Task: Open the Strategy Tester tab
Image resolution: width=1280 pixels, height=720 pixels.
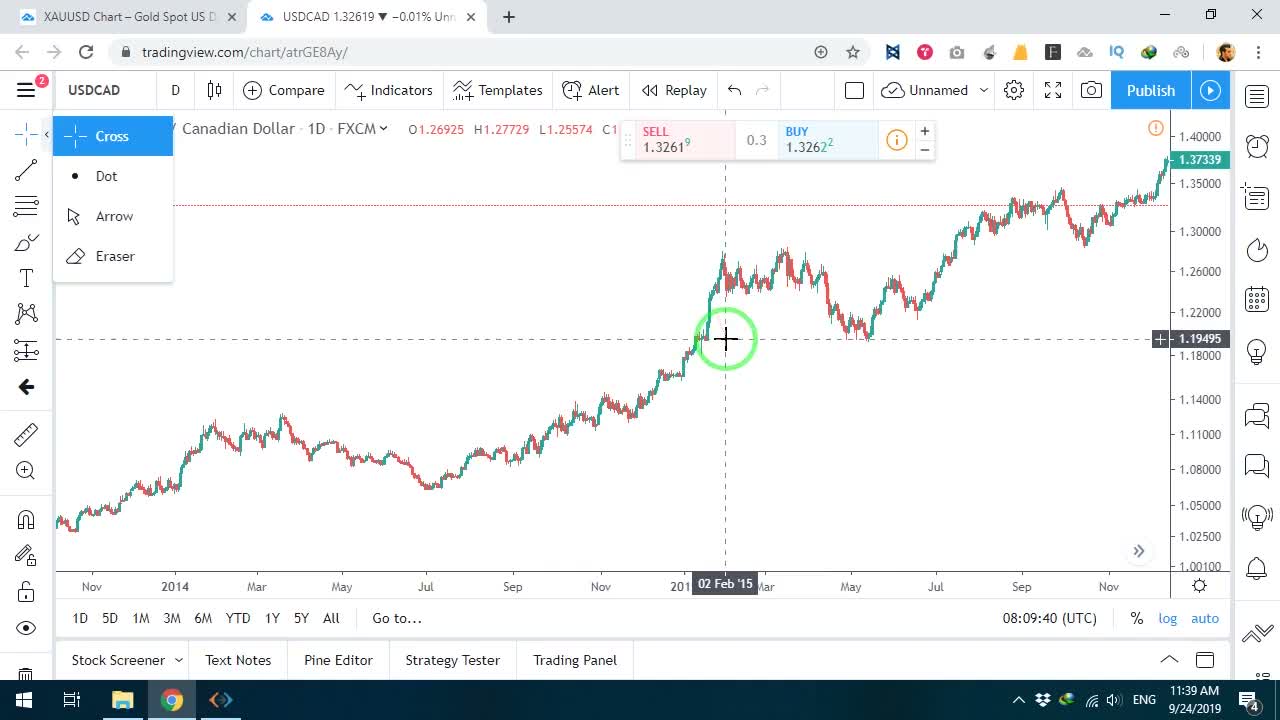Action: [x=452, y=660]
